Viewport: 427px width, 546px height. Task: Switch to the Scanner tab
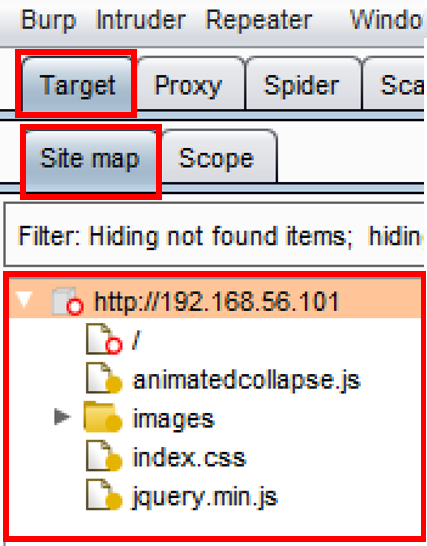(x=395, y=84)
